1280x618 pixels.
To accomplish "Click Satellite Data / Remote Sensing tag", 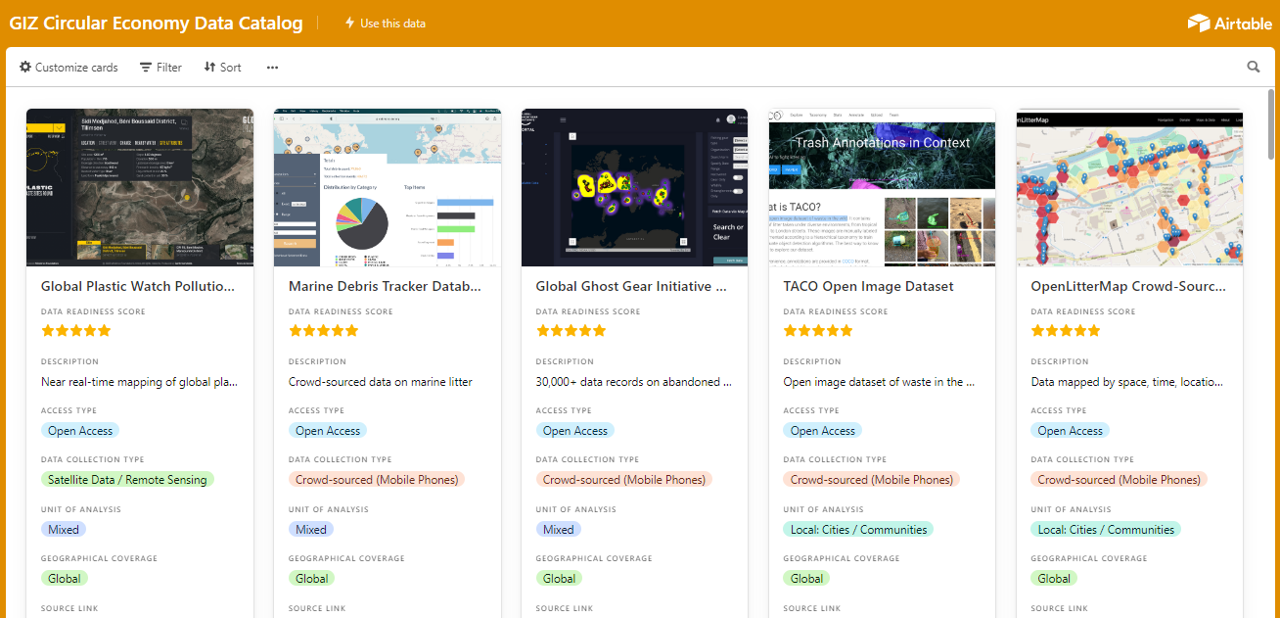I will [127, 480].
